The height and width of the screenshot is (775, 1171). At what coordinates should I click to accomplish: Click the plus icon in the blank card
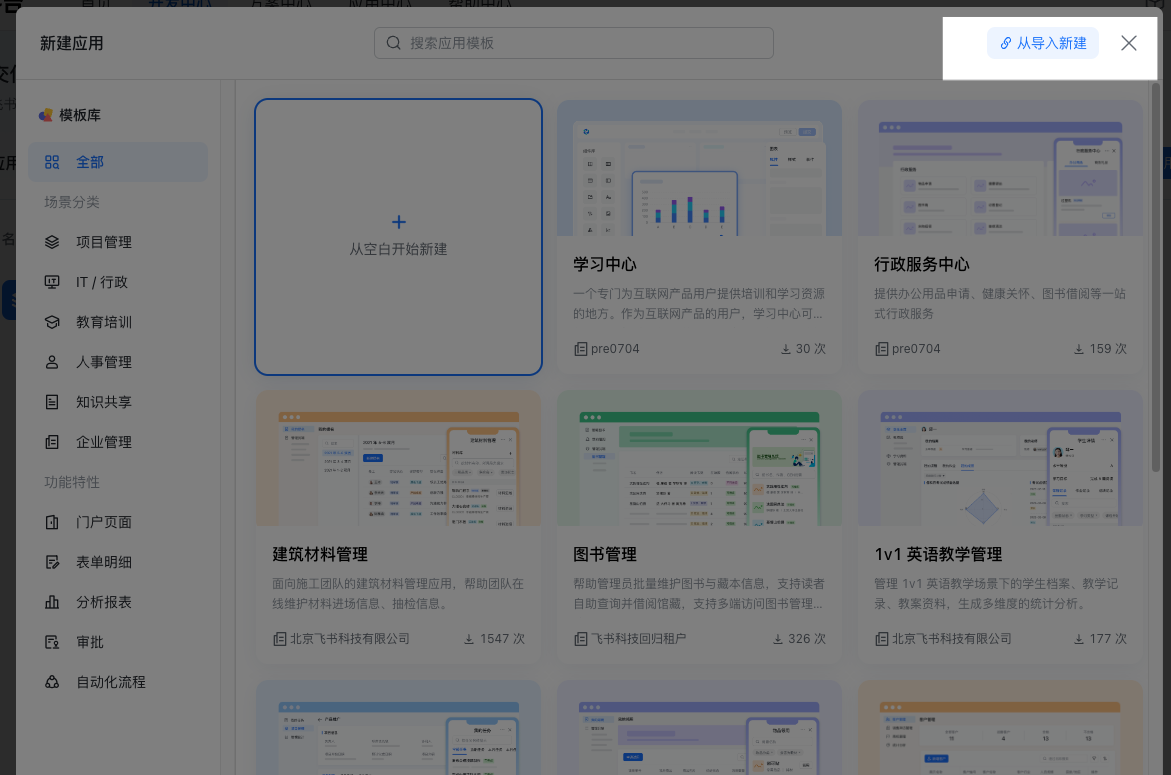(399, 222)
